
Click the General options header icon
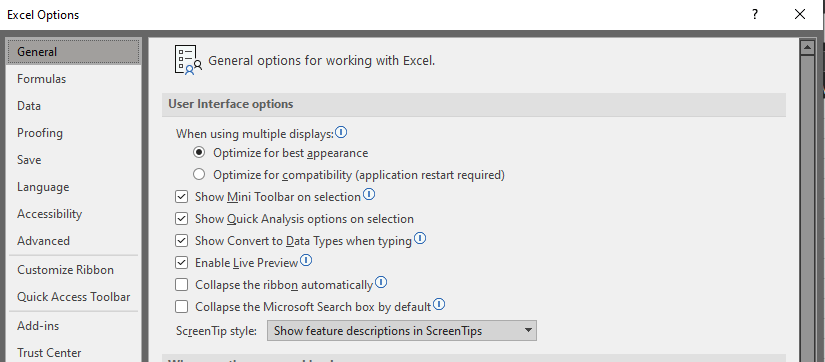[188, 60]
